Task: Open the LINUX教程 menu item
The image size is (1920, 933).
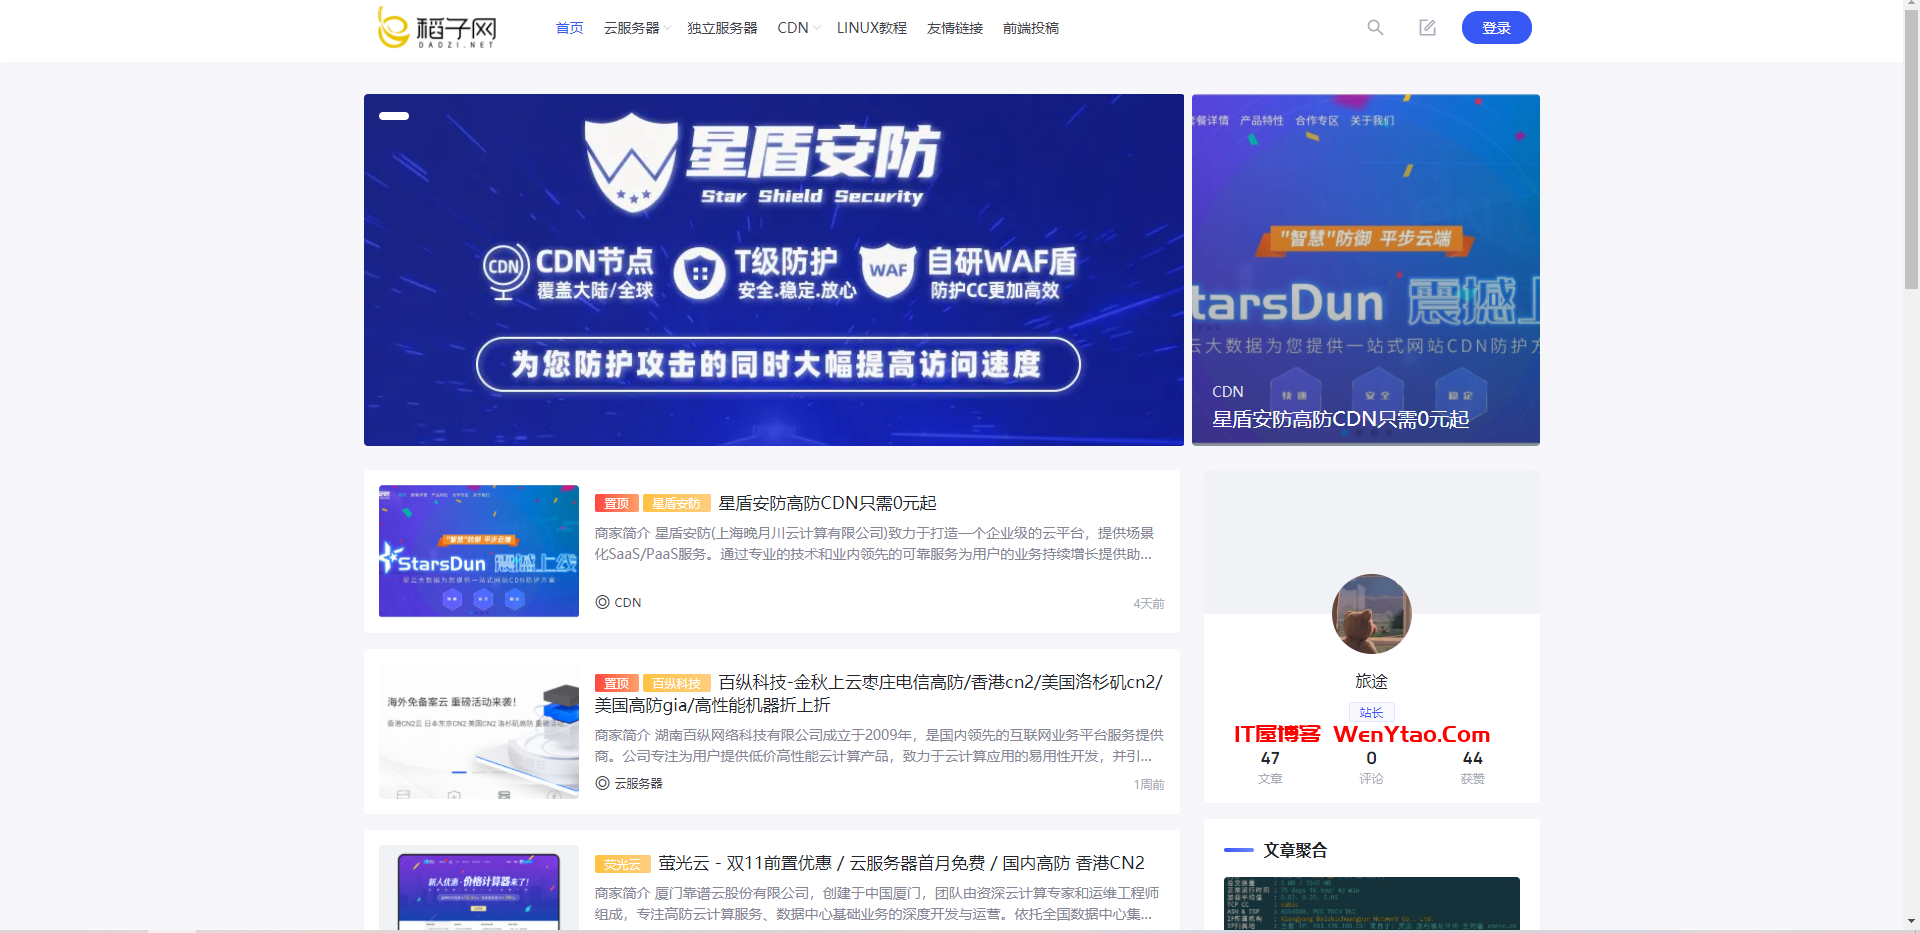Action: 872,28
